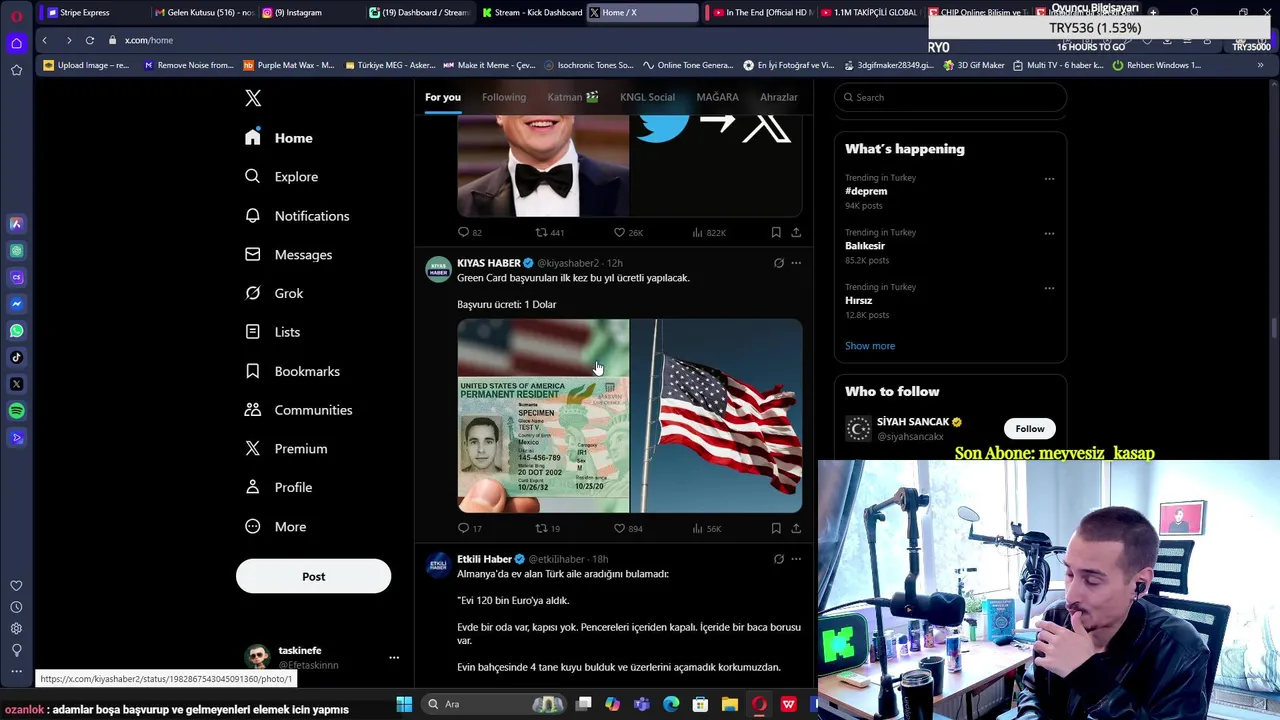Follow SİYAH SANCAK account

point(1029,429)
